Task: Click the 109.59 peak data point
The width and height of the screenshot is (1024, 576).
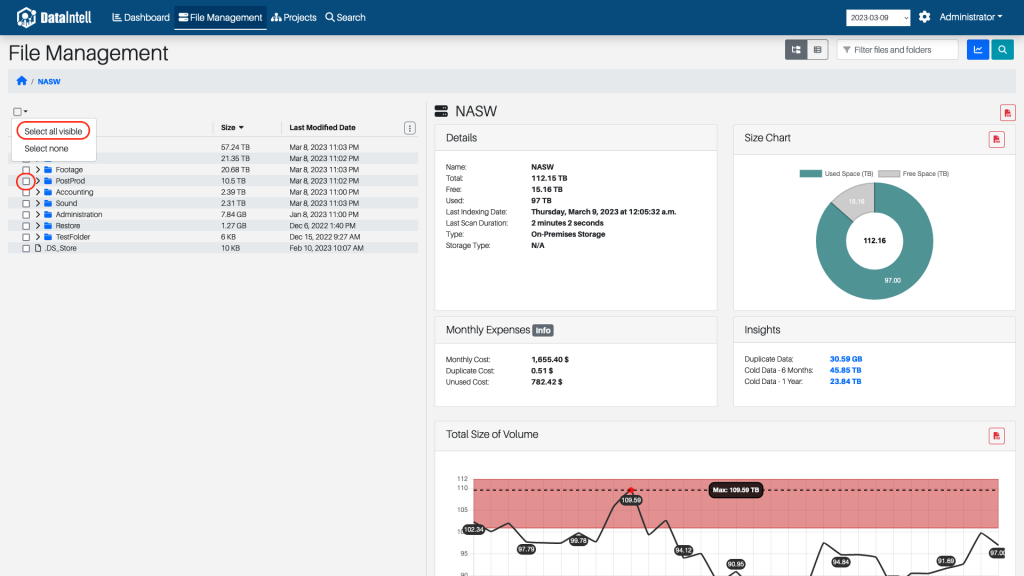Action: coord(631,490)
